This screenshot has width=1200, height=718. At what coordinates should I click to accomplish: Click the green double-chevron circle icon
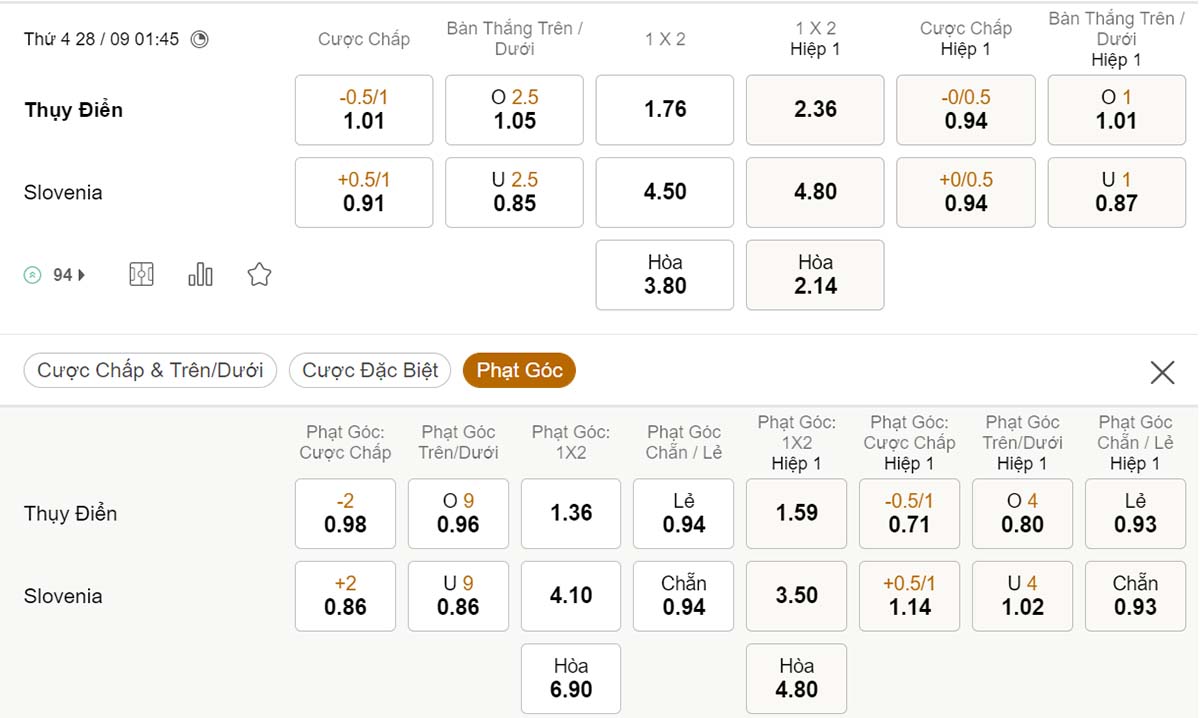click(34, 273)
